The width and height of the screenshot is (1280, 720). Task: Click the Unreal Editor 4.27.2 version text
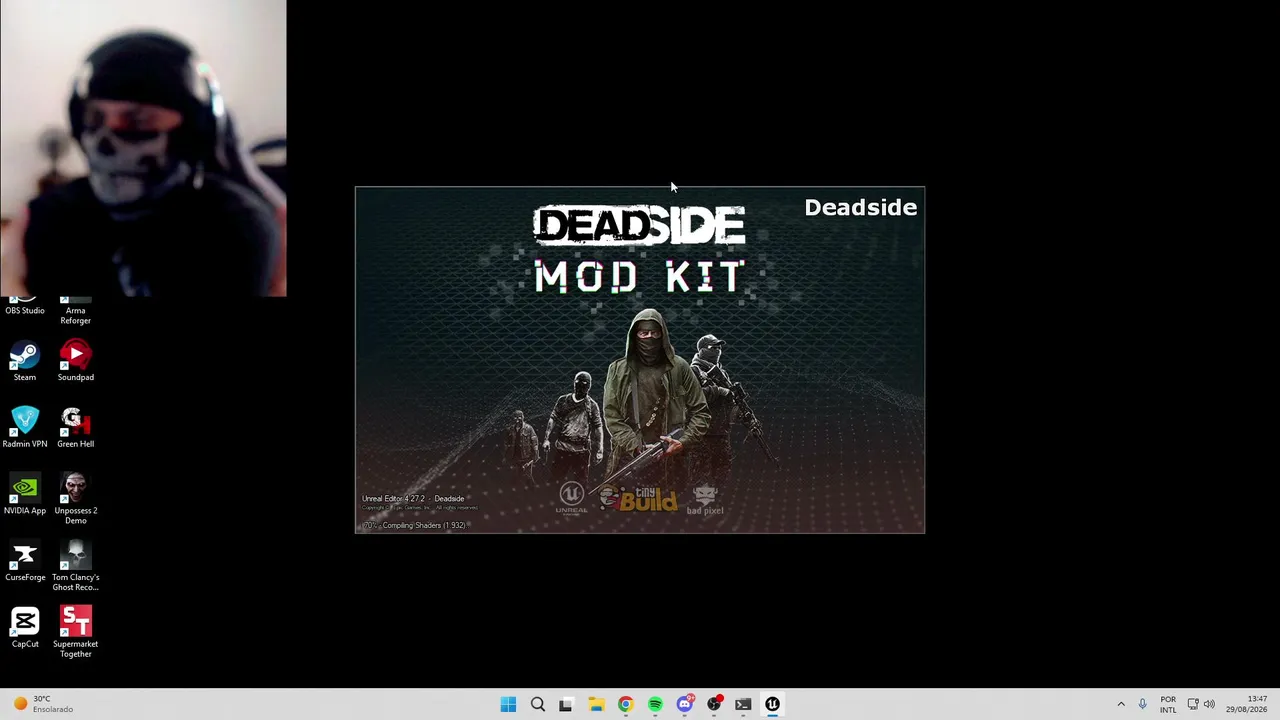pyautogui.click(x=413, y=498)
